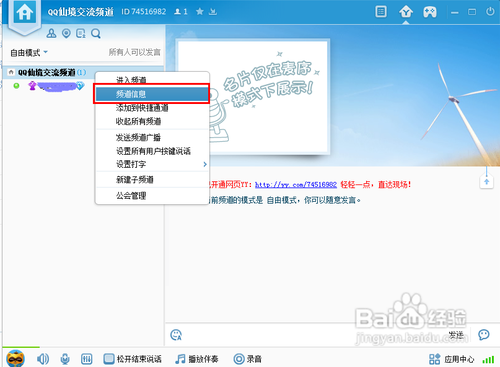Choose 进入频道 from context menu
This screenshot has width=500, height=367.
click(152, 80)
